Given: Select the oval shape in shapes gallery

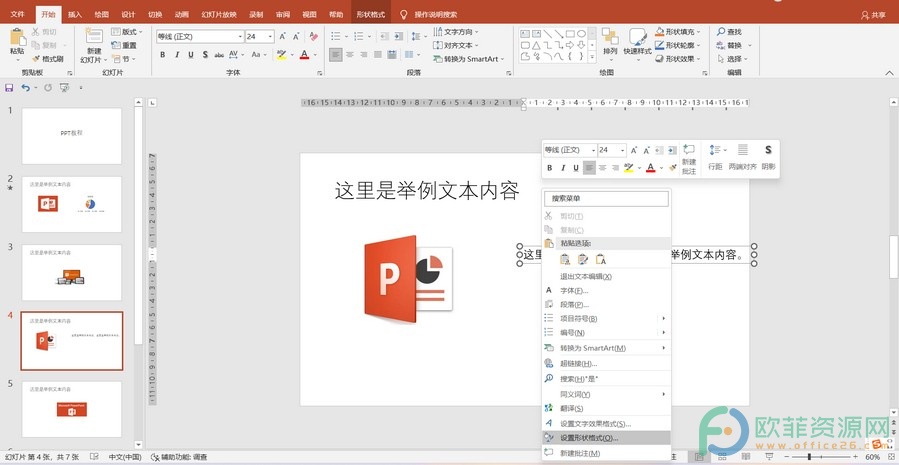Looking at the screenshot, I should (x=581, y=34).
